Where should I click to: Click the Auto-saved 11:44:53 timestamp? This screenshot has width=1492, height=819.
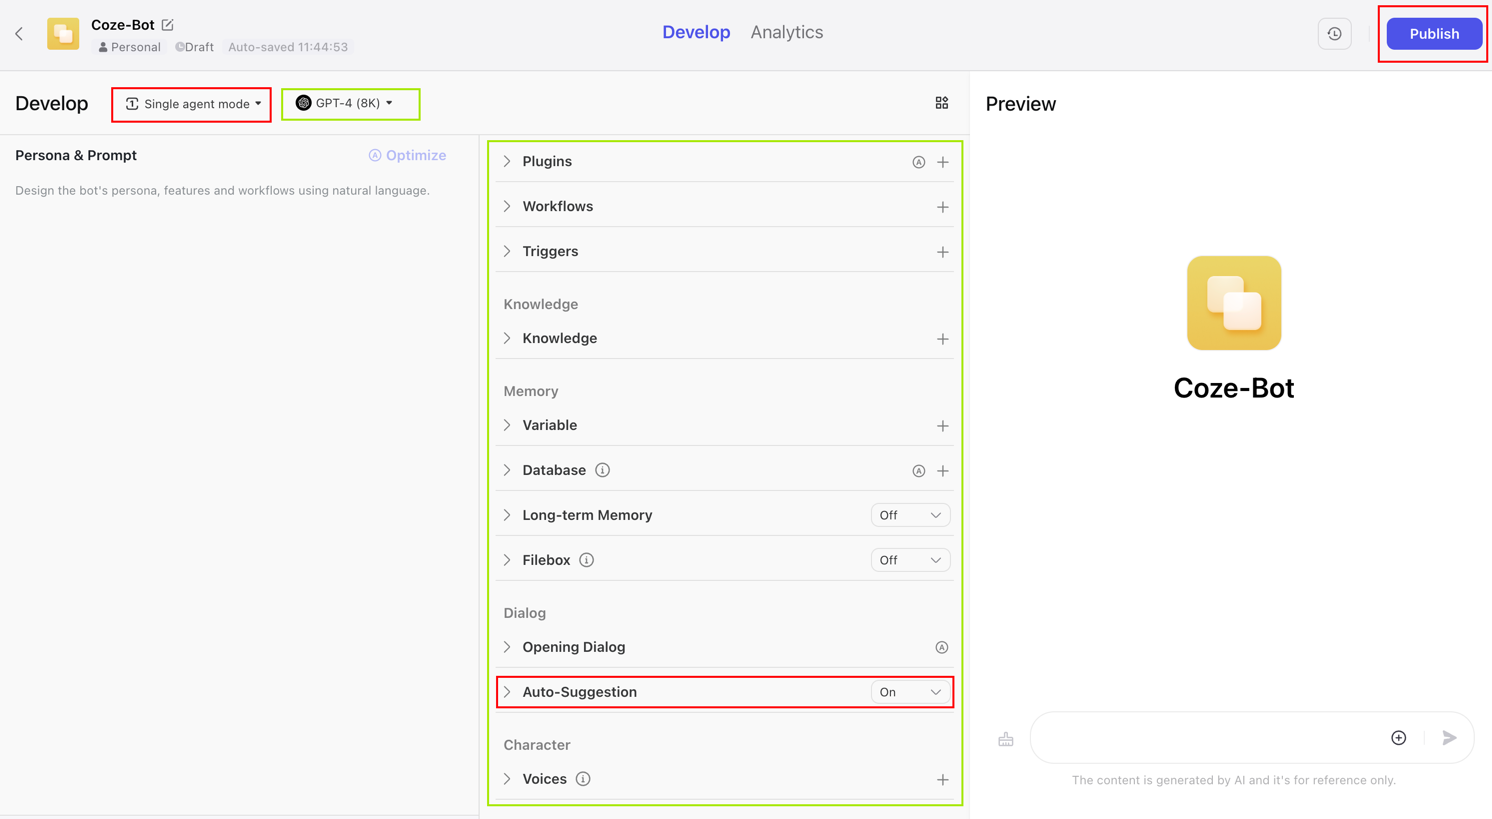[288, 47]
